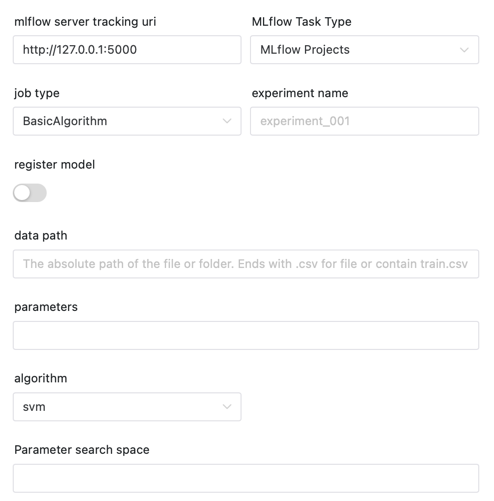Viewport: 494px width, 501px height.
Task: Click the experiment name input field
Action: pos(364,121)
